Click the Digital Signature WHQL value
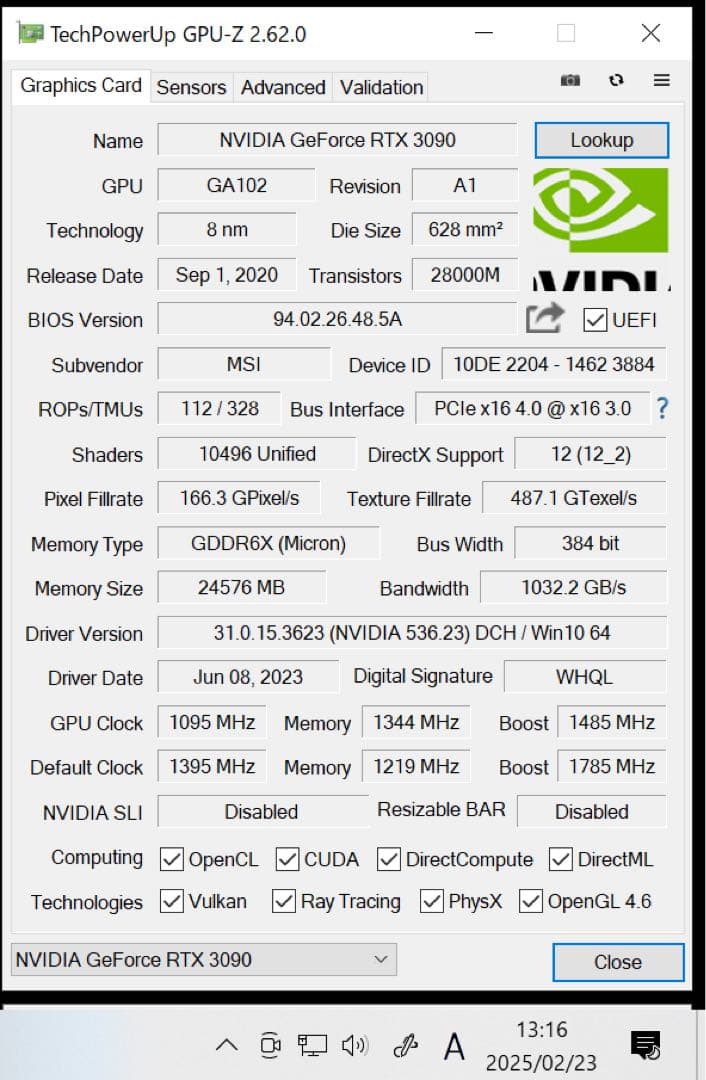This screenshot has width=706, height=1080. [x=585, y=677]
